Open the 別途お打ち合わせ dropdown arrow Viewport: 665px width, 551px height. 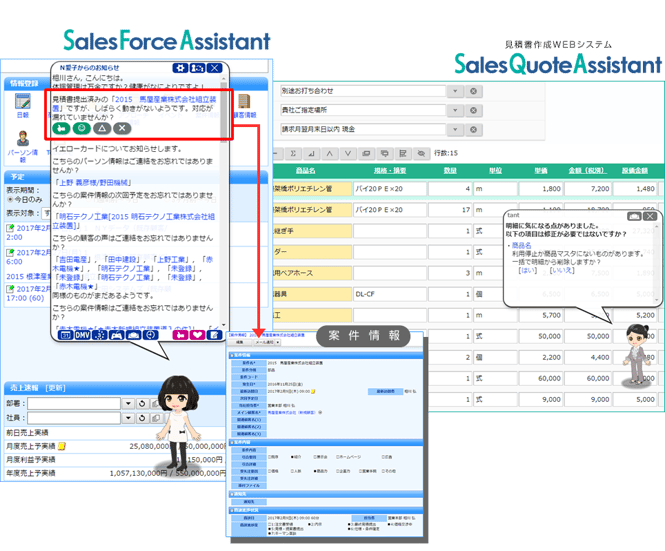click(455, 91)
